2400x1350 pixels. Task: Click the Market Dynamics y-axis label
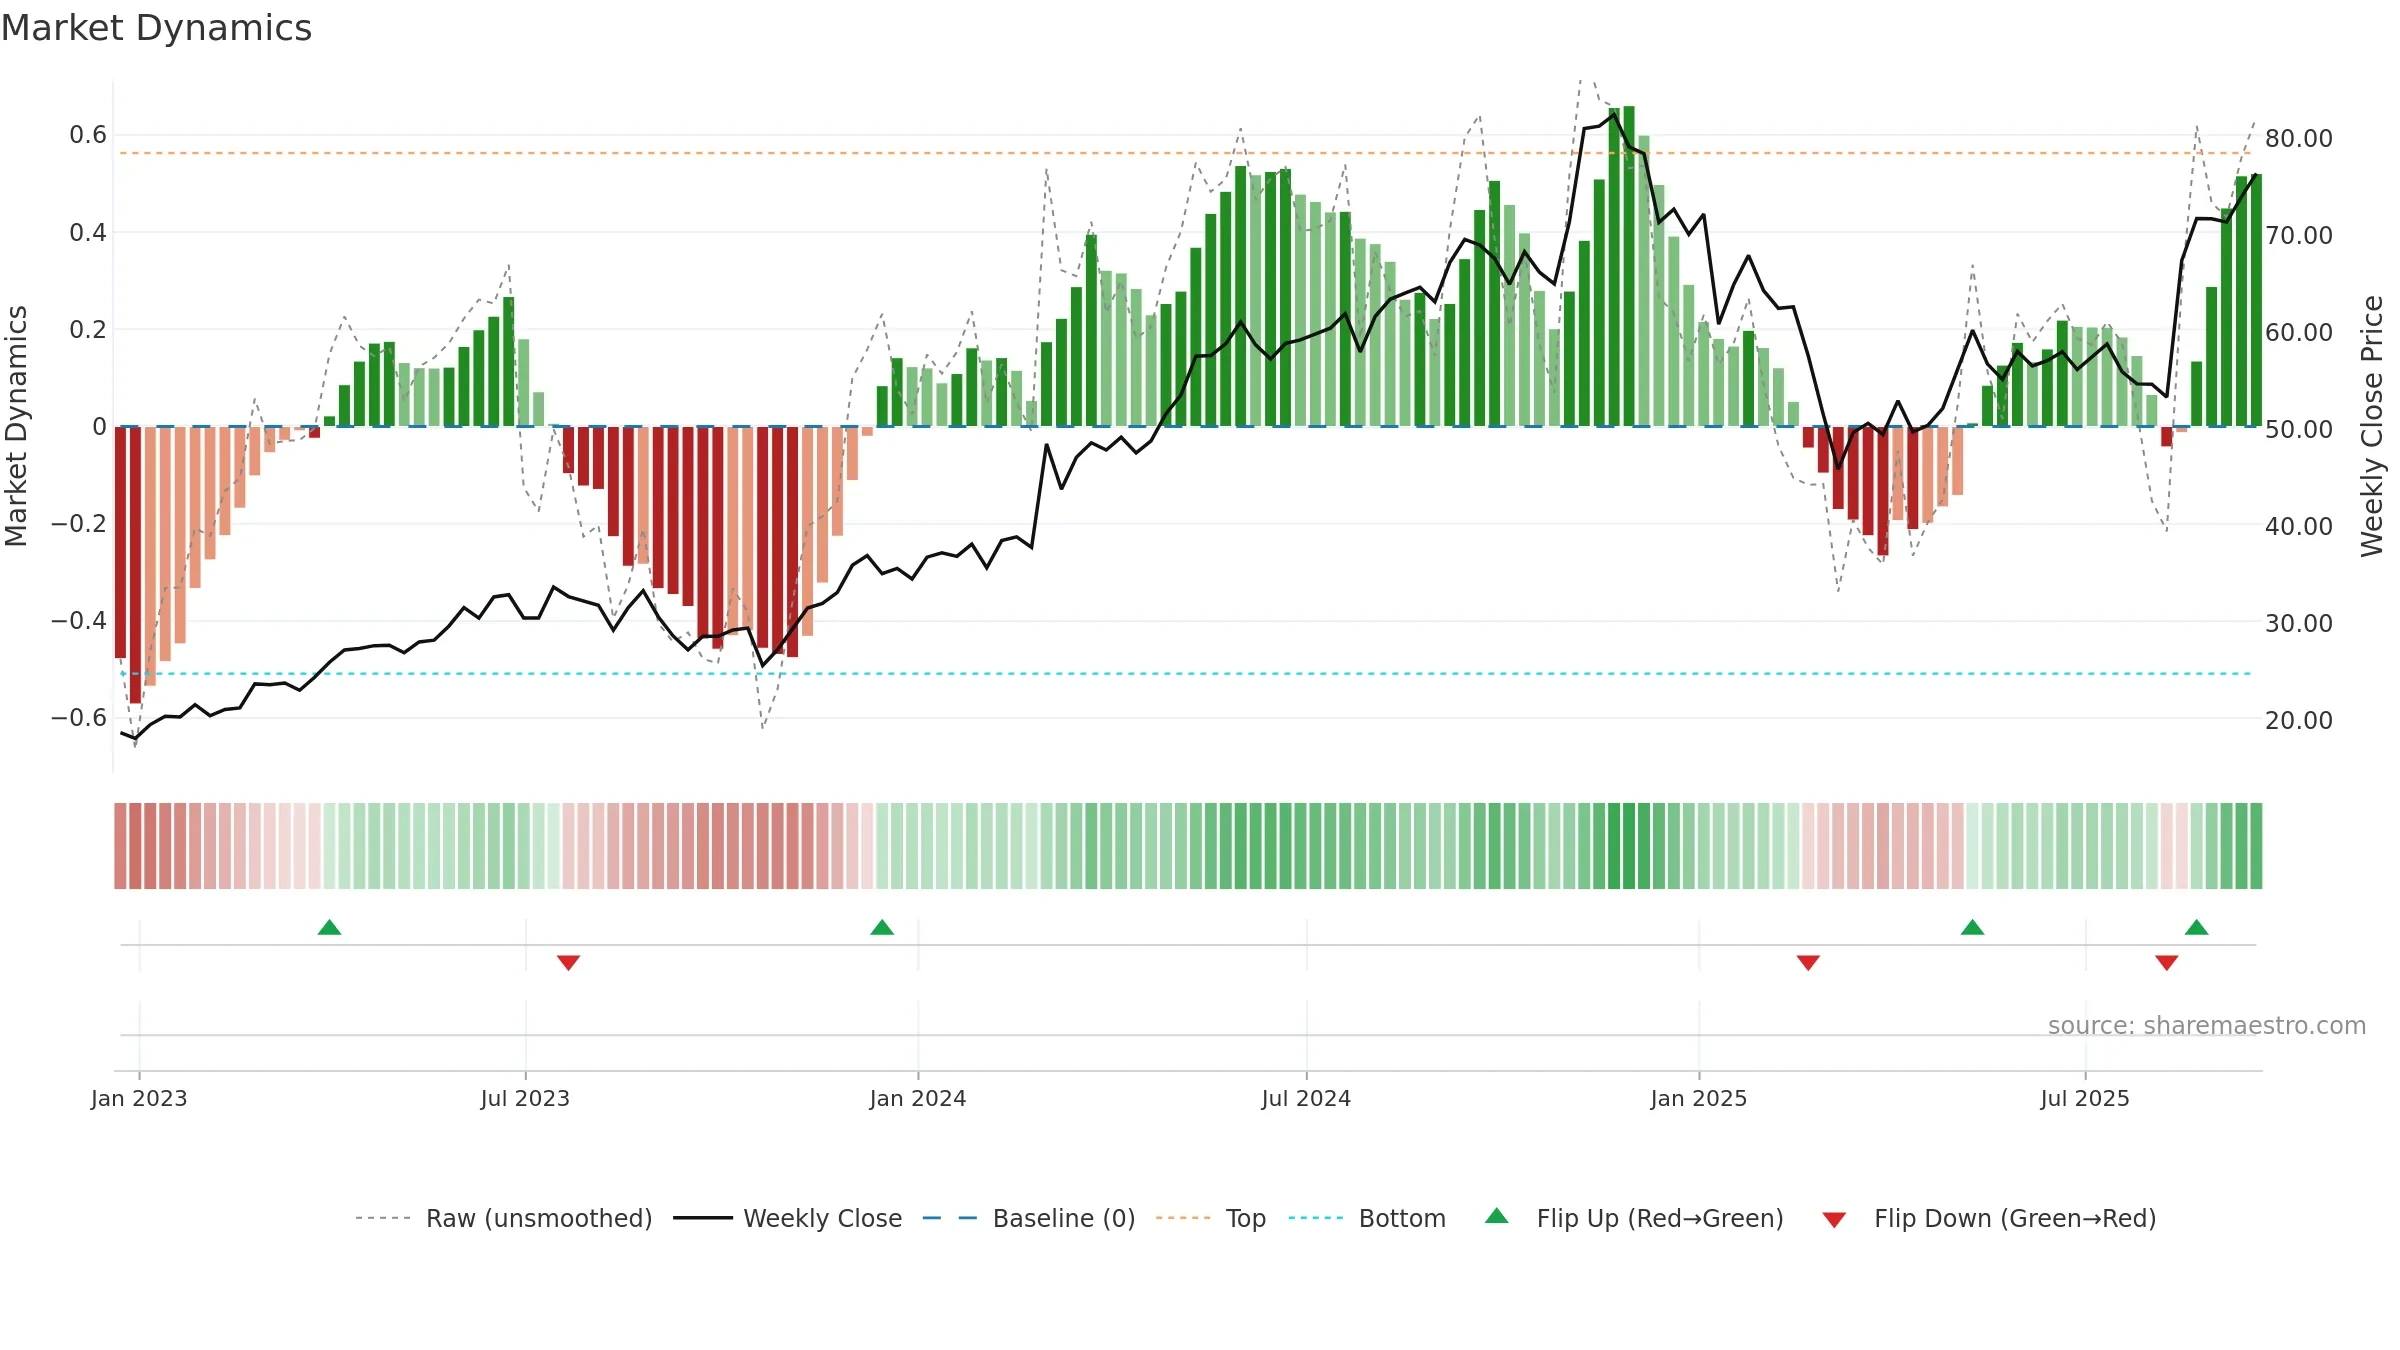coord(16,426)
